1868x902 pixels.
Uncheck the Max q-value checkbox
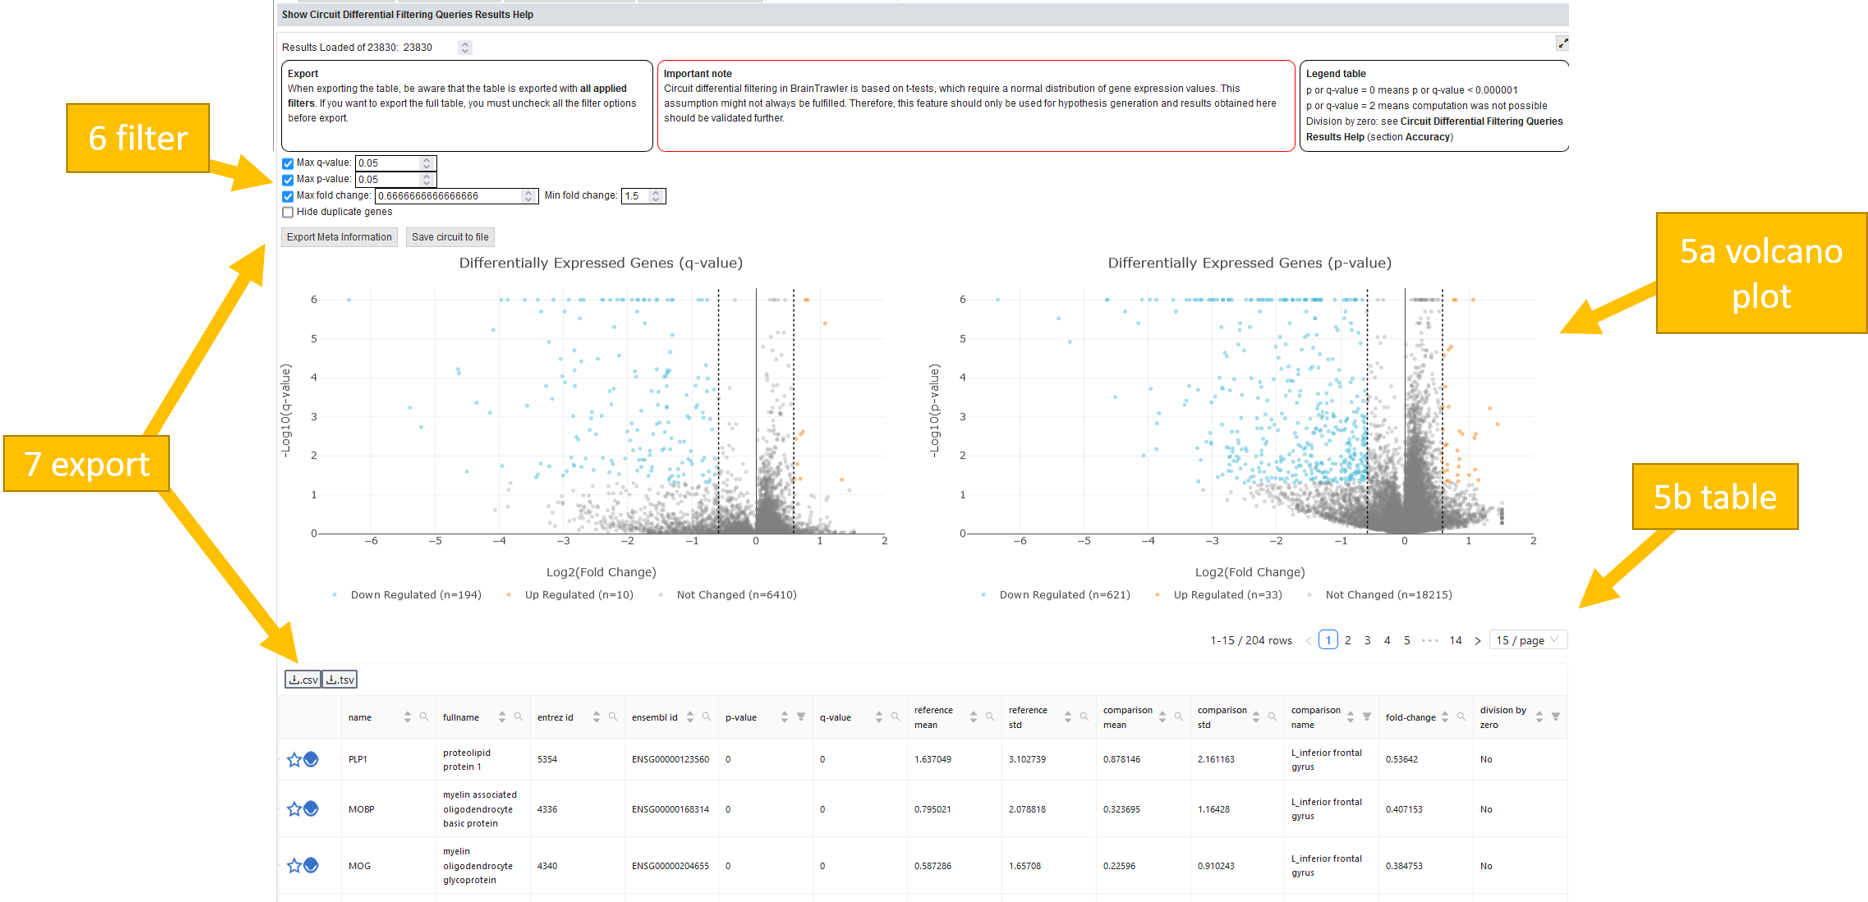288,163
